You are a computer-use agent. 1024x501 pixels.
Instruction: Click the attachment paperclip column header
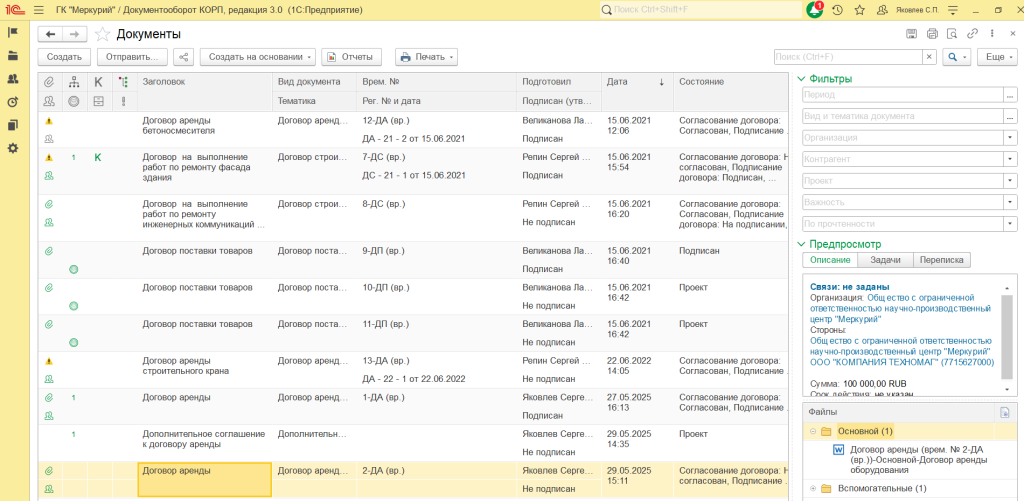pos(48,82)
